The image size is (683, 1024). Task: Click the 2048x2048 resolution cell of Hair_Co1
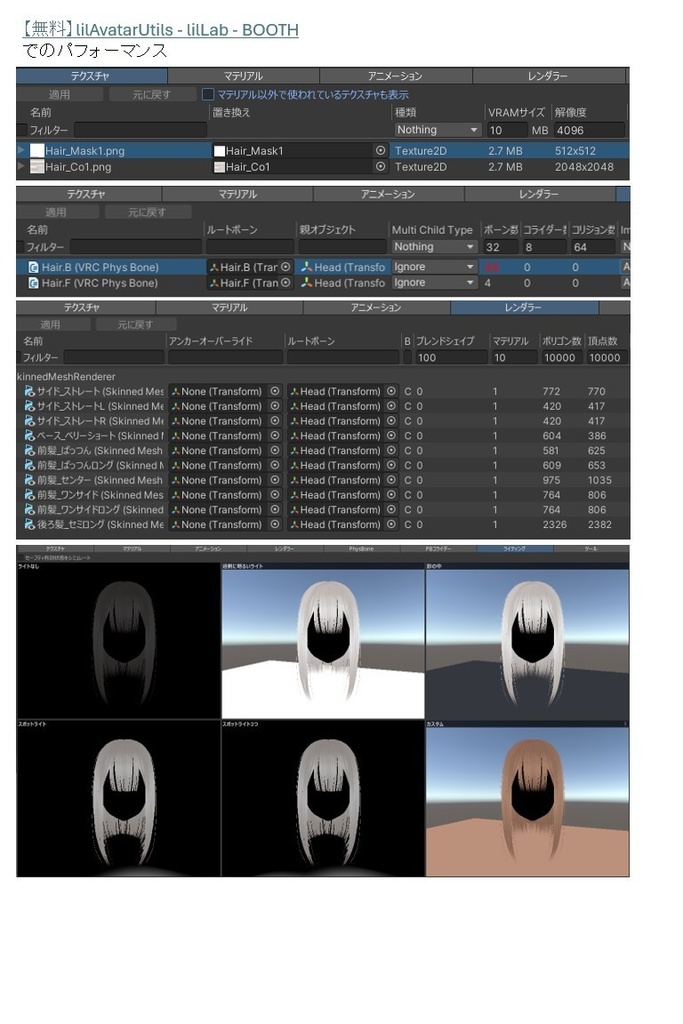click(x=584, y=167)
